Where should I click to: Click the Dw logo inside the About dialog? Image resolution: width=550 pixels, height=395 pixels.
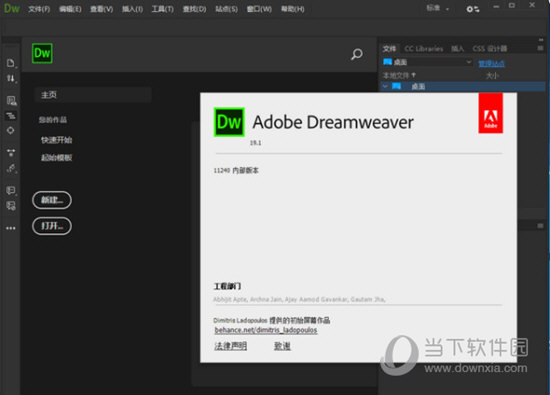click(229, 122)
